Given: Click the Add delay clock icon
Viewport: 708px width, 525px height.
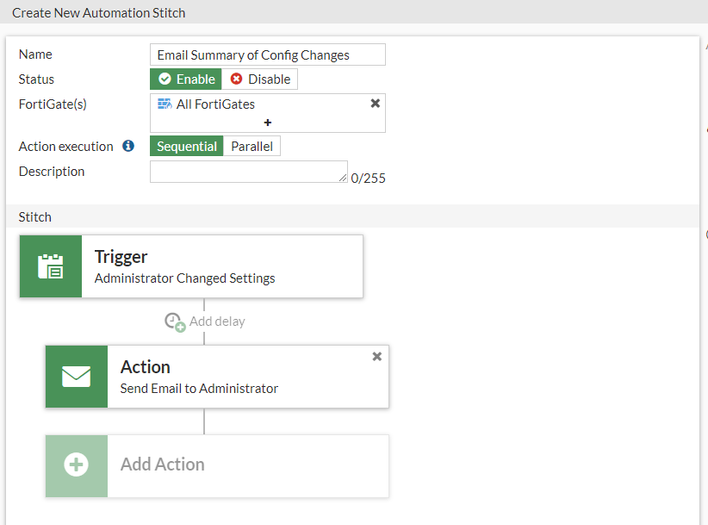Looking at the screenshot, I should (x=175, y=322).
